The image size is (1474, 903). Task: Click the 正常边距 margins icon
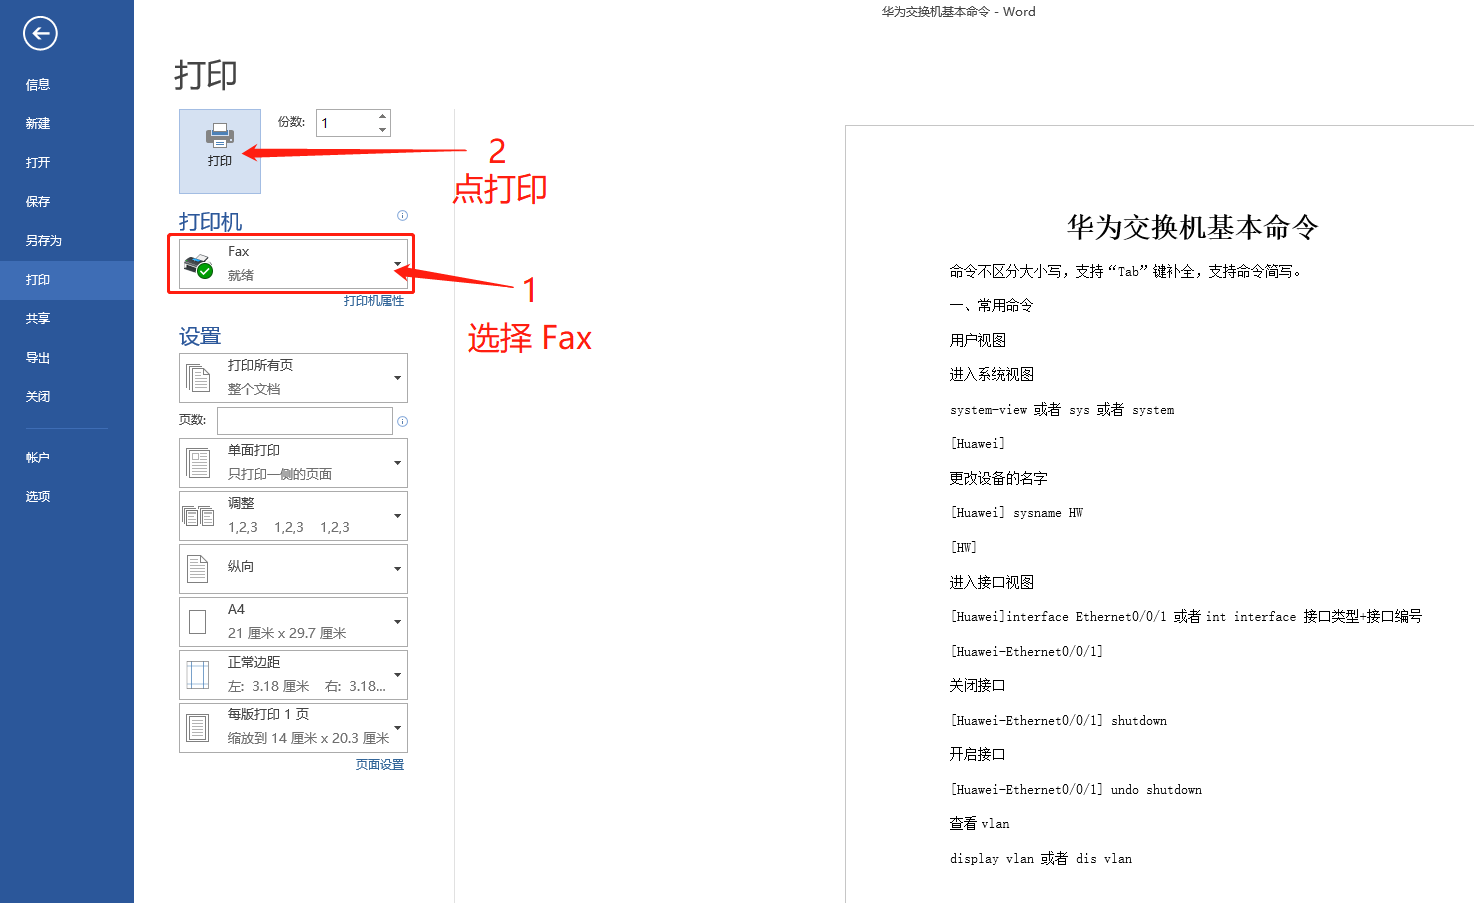[x=199, y=674]
